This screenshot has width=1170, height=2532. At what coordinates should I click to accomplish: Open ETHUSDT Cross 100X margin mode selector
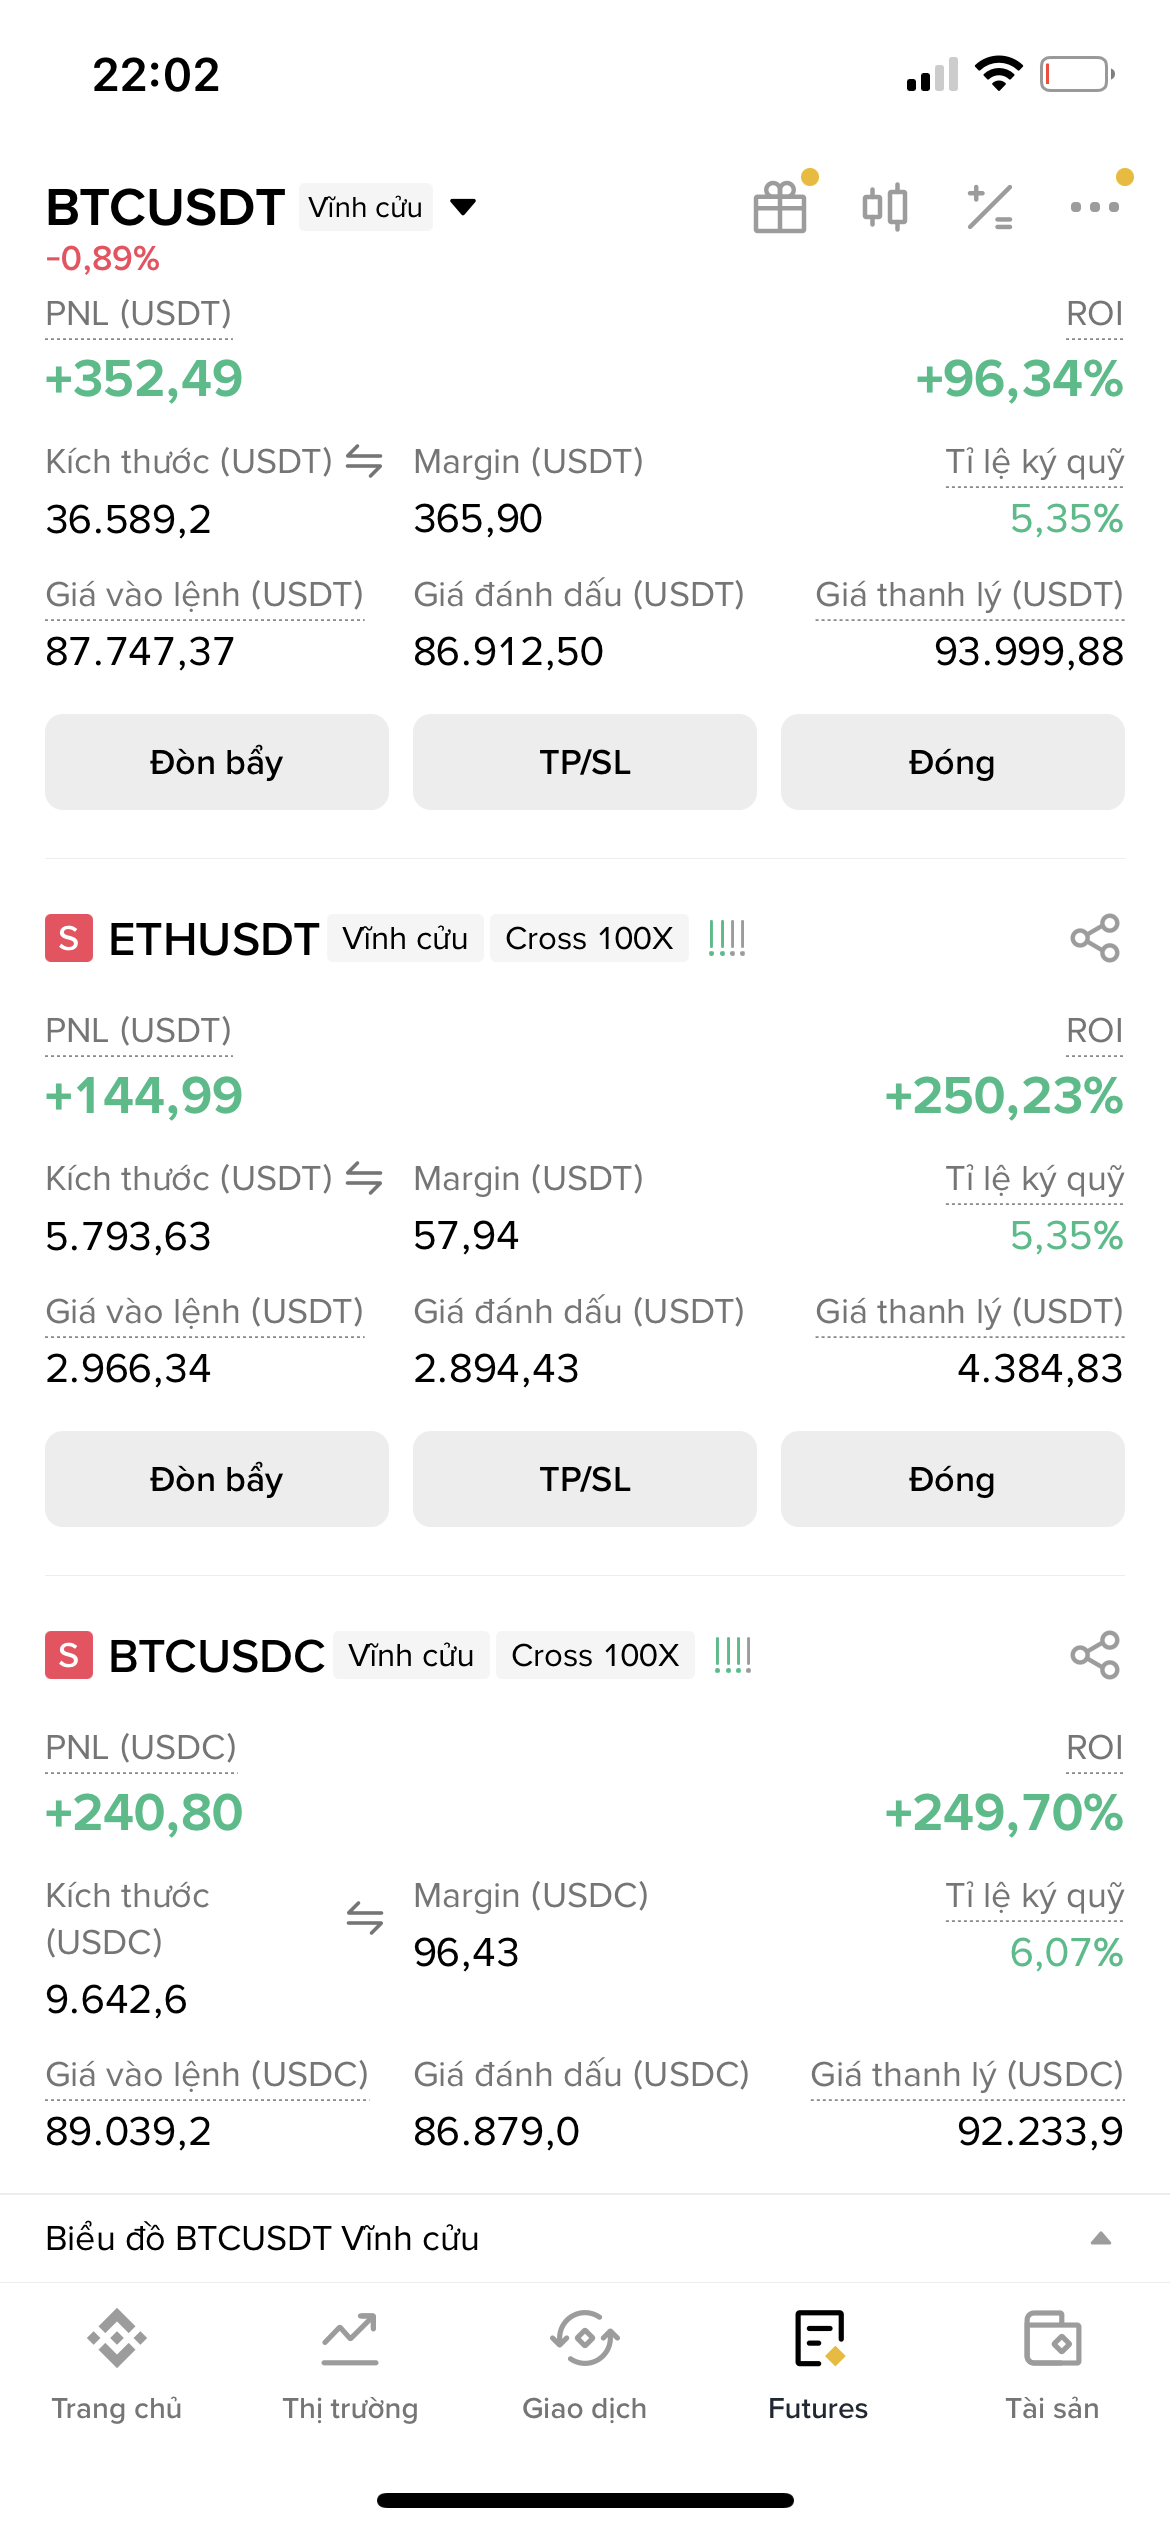[589, 938]
